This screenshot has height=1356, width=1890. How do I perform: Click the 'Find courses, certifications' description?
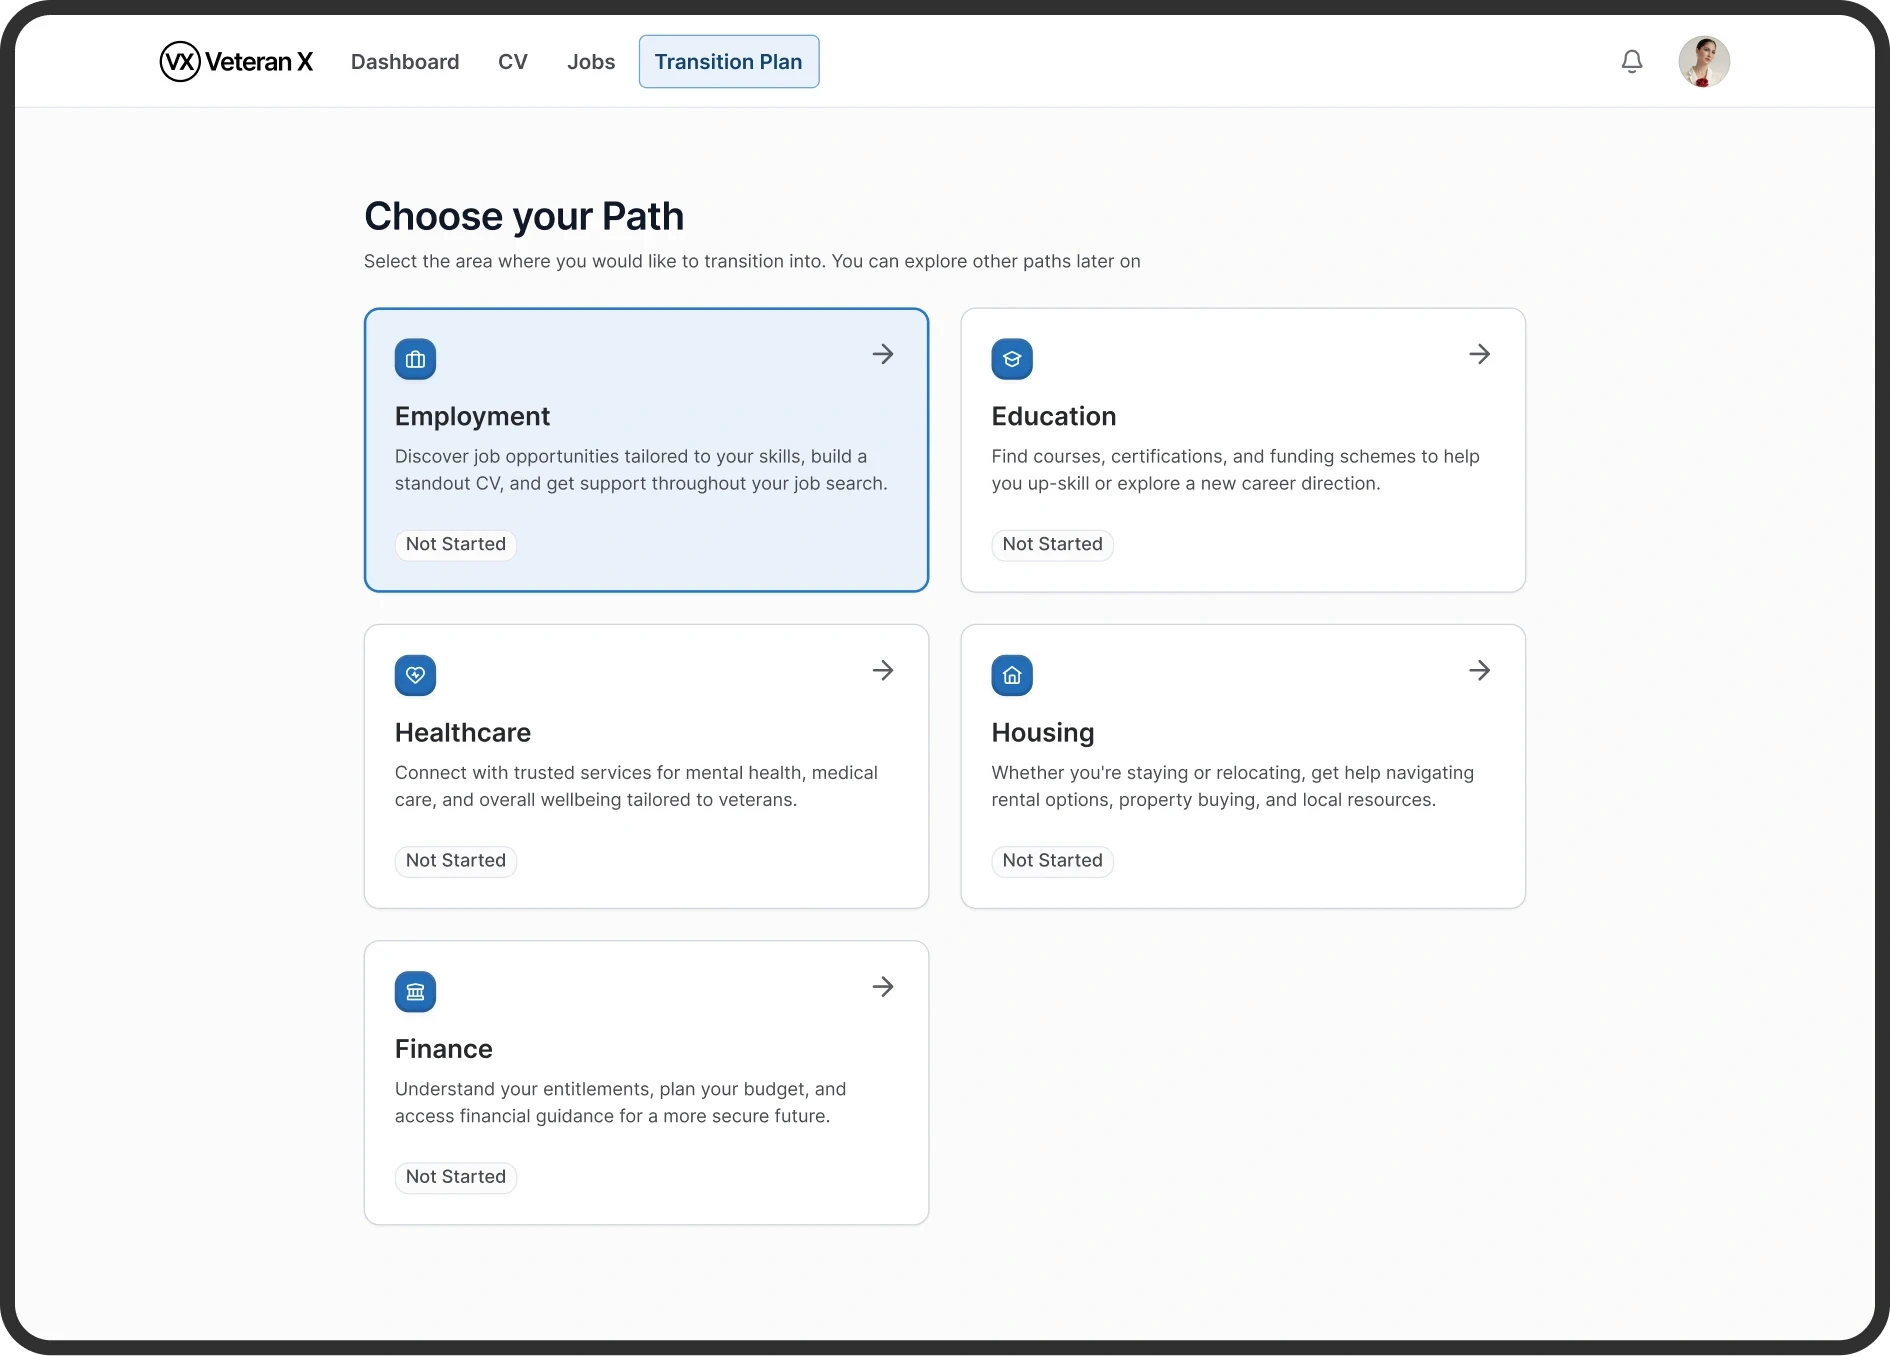click(1235, 470)
